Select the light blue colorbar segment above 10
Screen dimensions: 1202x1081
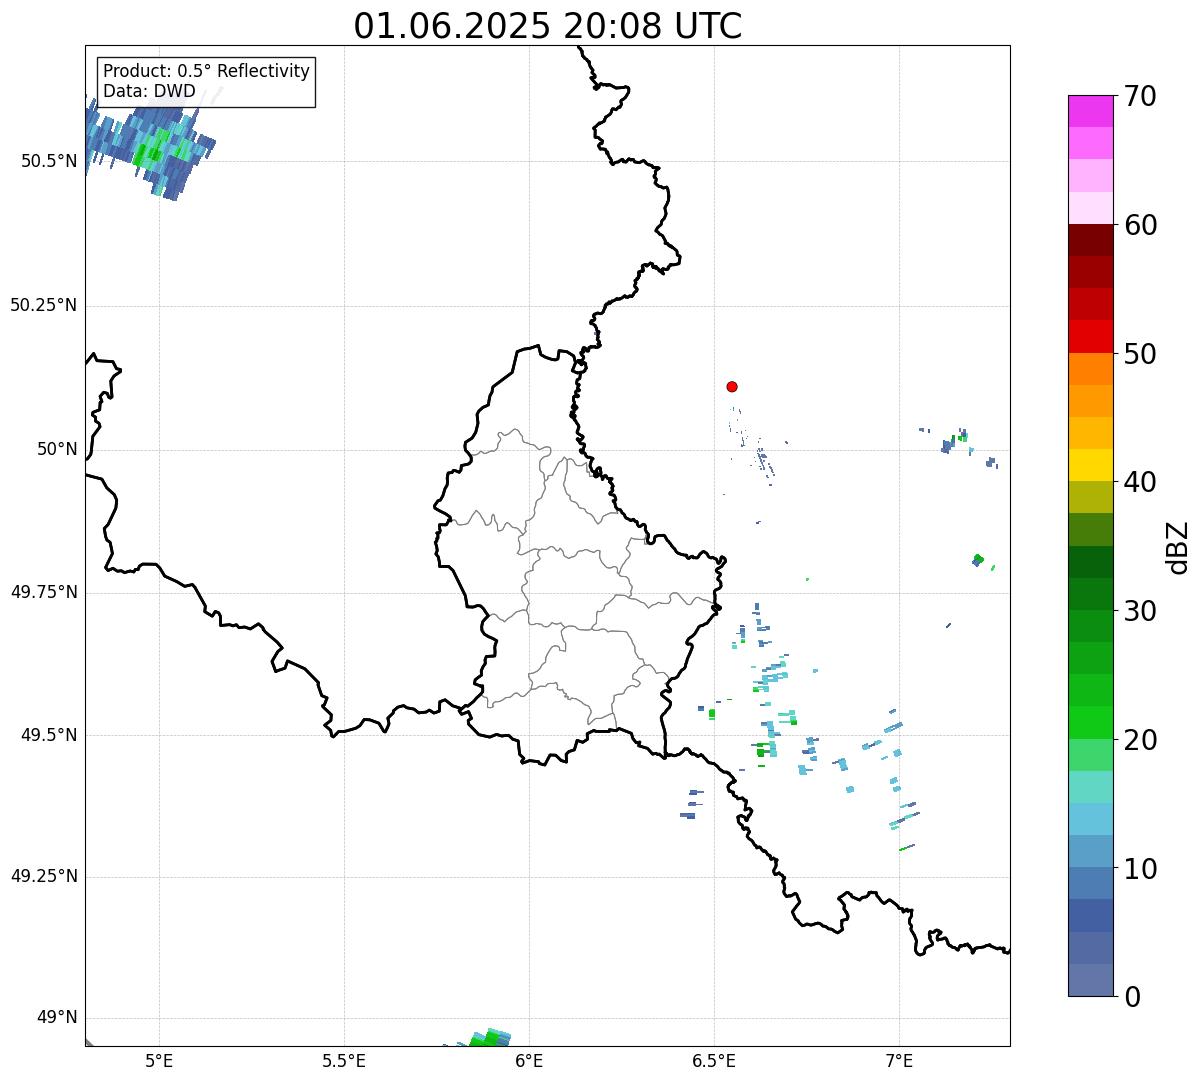[x=1090, y=851]
